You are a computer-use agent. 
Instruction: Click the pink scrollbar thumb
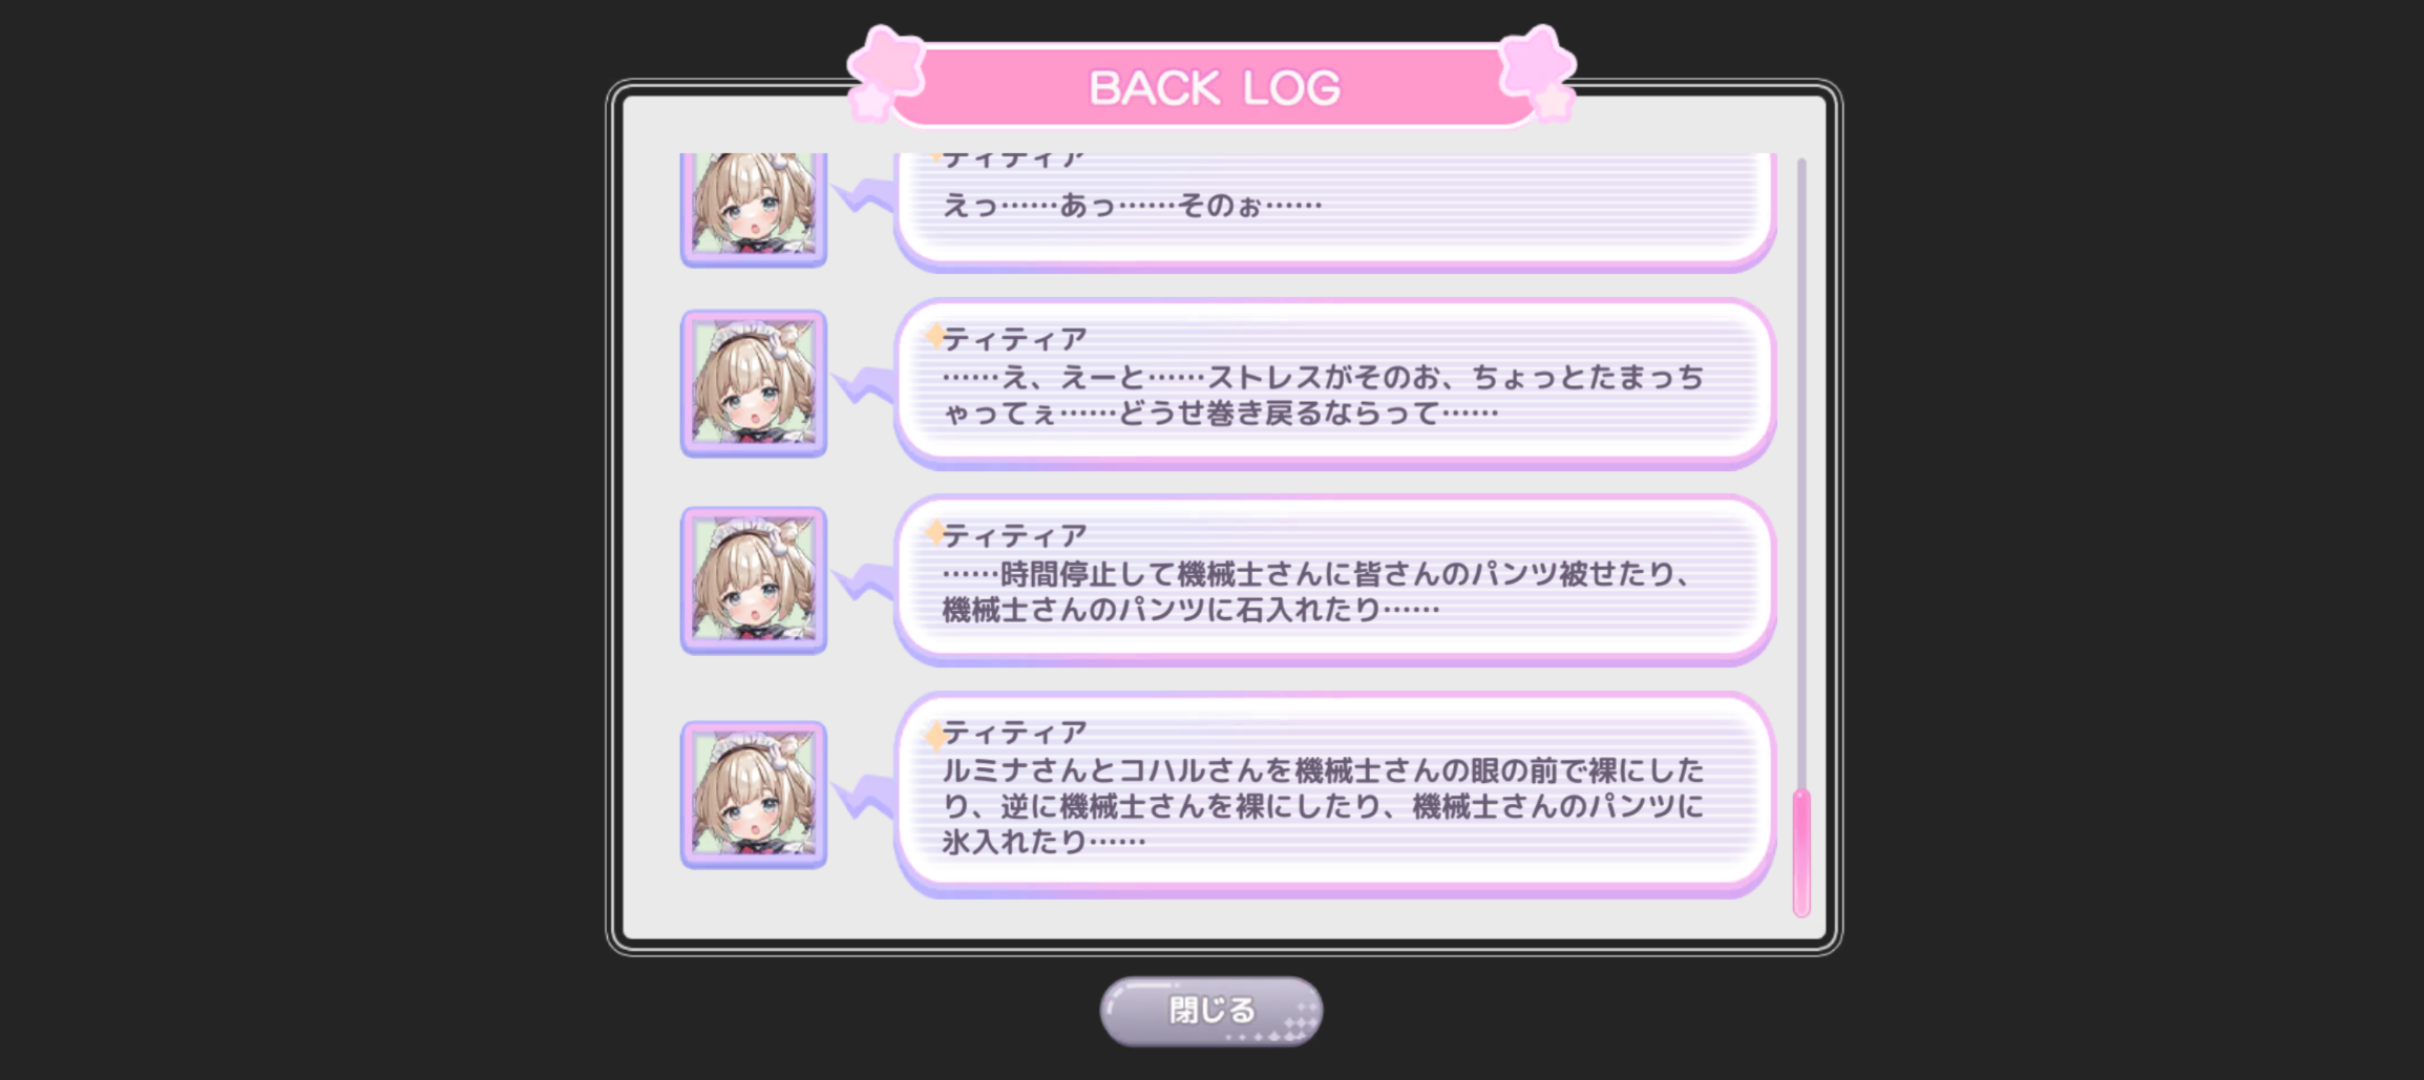[x=1801, y=853]
